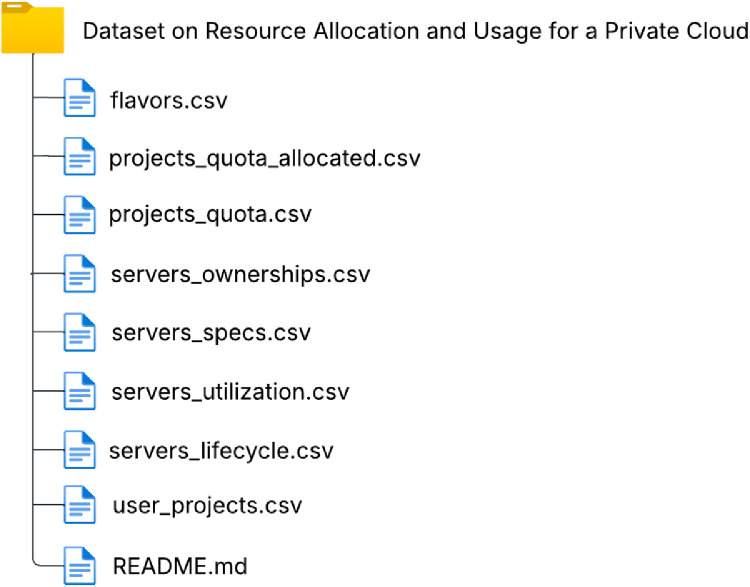Click the Dataset on Resource Allocation folder title

416,32
